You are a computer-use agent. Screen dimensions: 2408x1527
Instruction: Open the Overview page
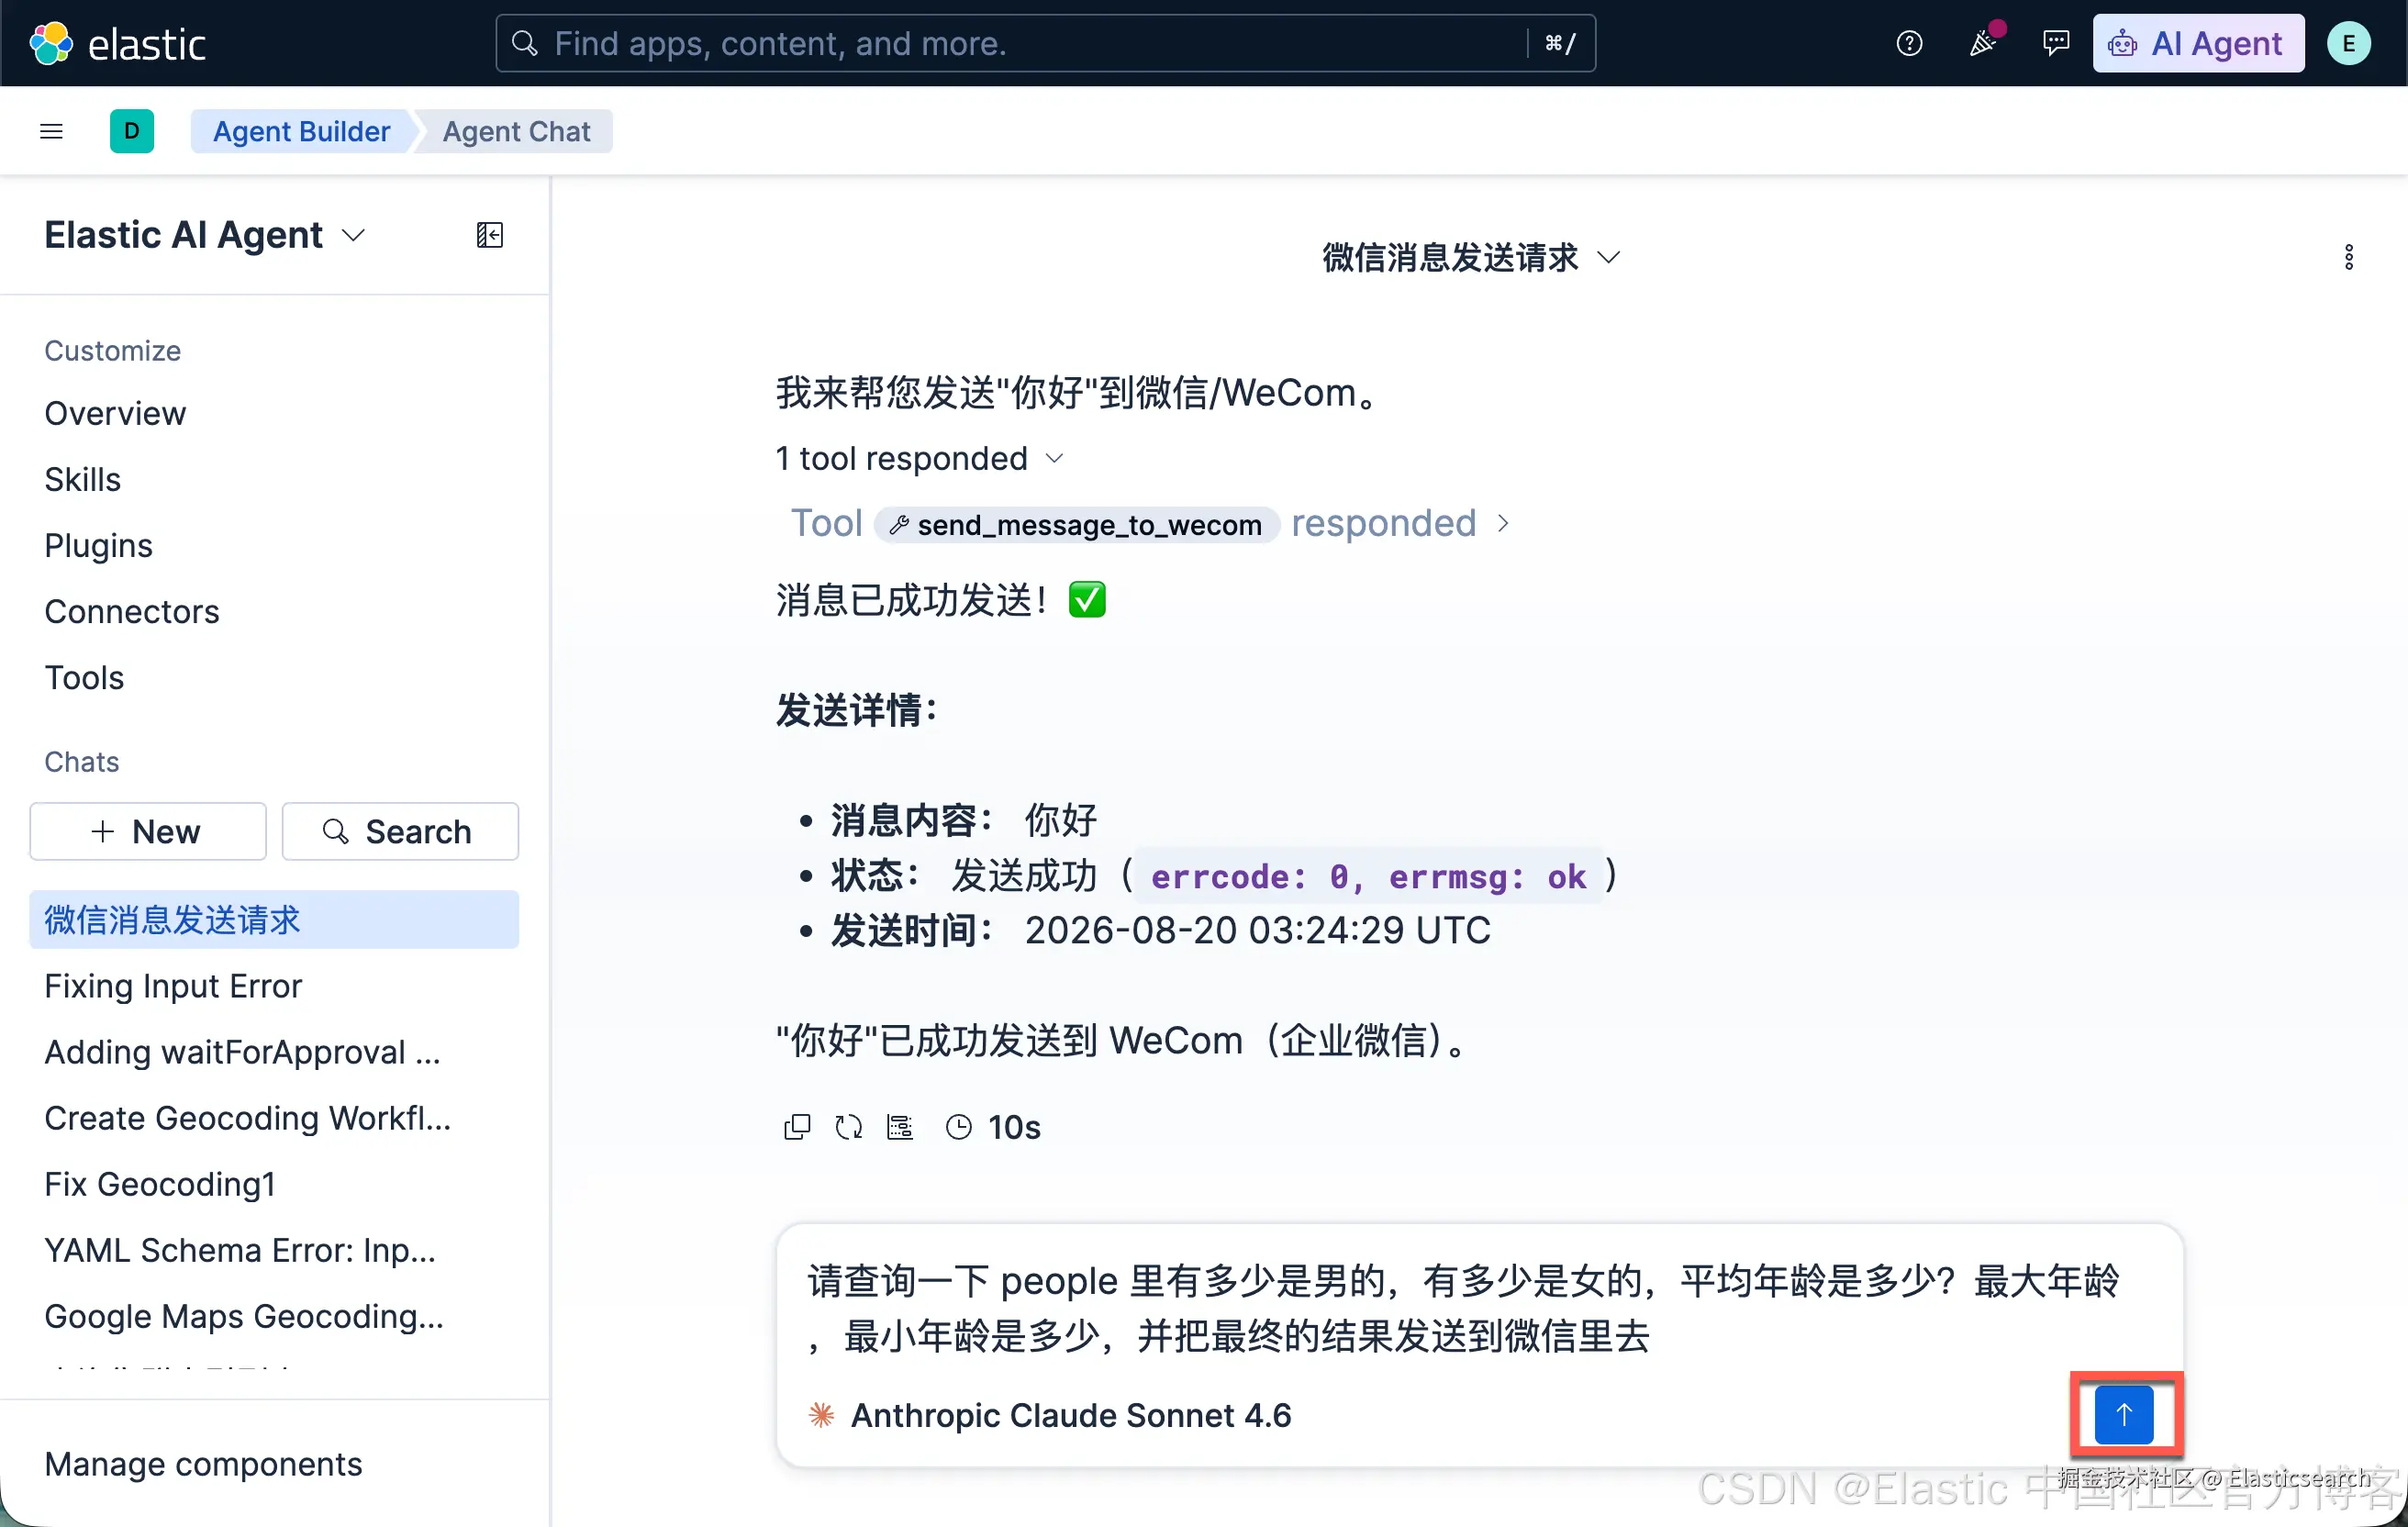point(115,413)
